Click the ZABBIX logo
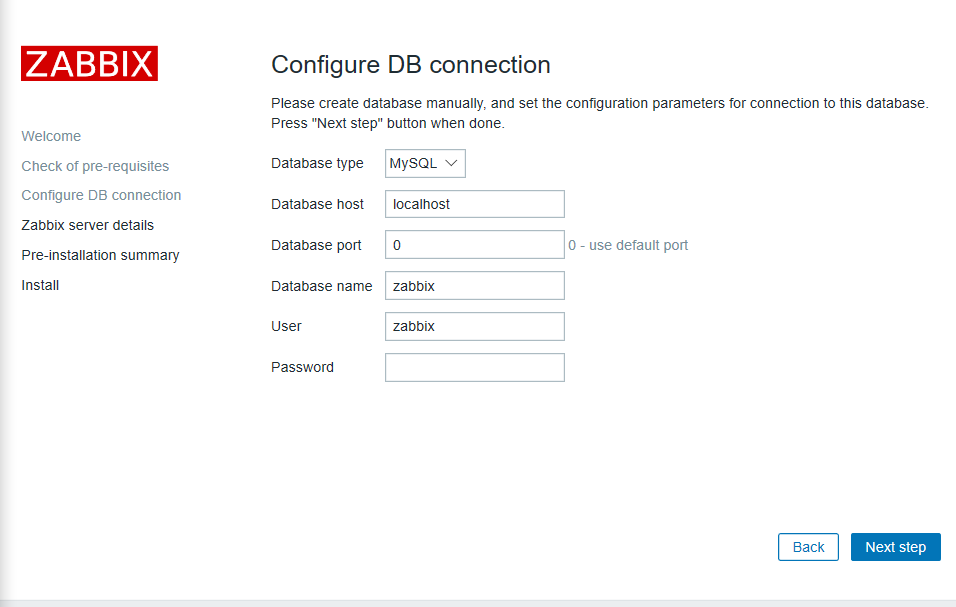 [89, 63]
